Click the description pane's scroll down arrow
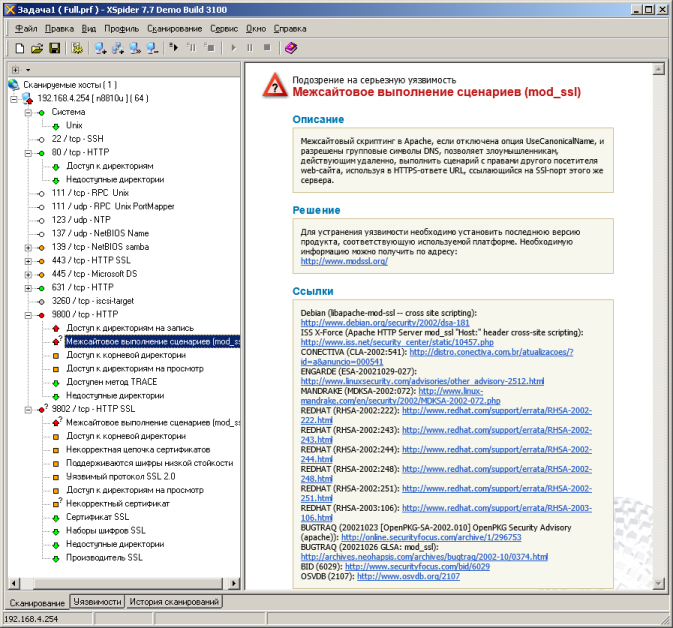Screen dimensions: 673x628 pos(658,583)
